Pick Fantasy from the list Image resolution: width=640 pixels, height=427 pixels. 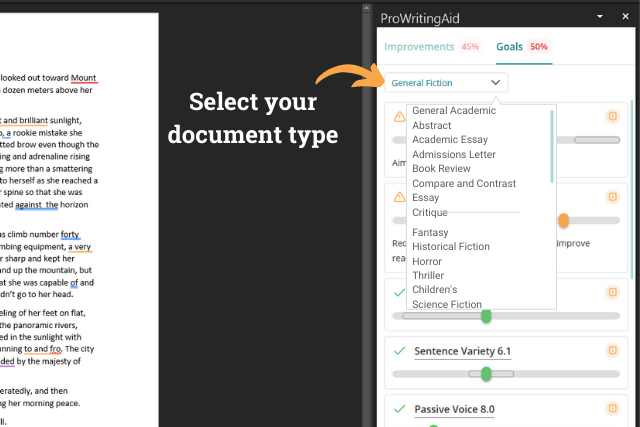tap(430, 232)
